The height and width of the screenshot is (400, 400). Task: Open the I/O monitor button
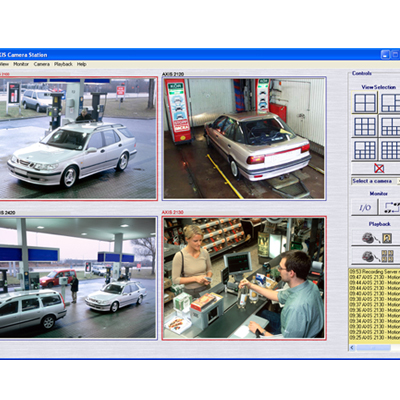pyautogui.click(x=365, y=207)
